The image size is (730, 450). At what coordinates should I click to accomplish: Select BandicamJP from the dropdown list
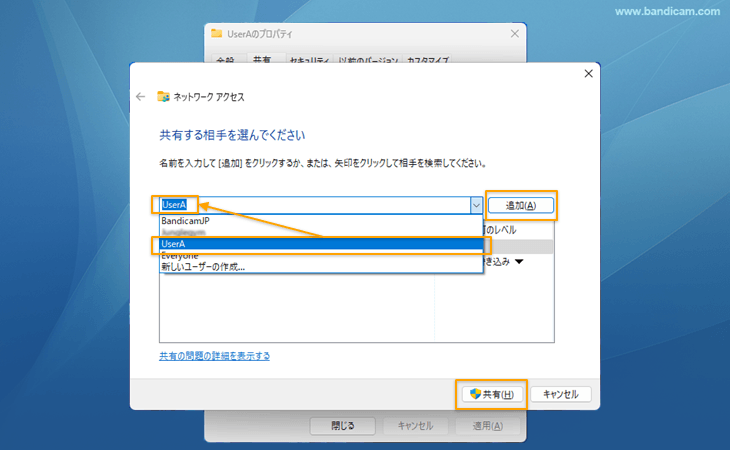321,221
